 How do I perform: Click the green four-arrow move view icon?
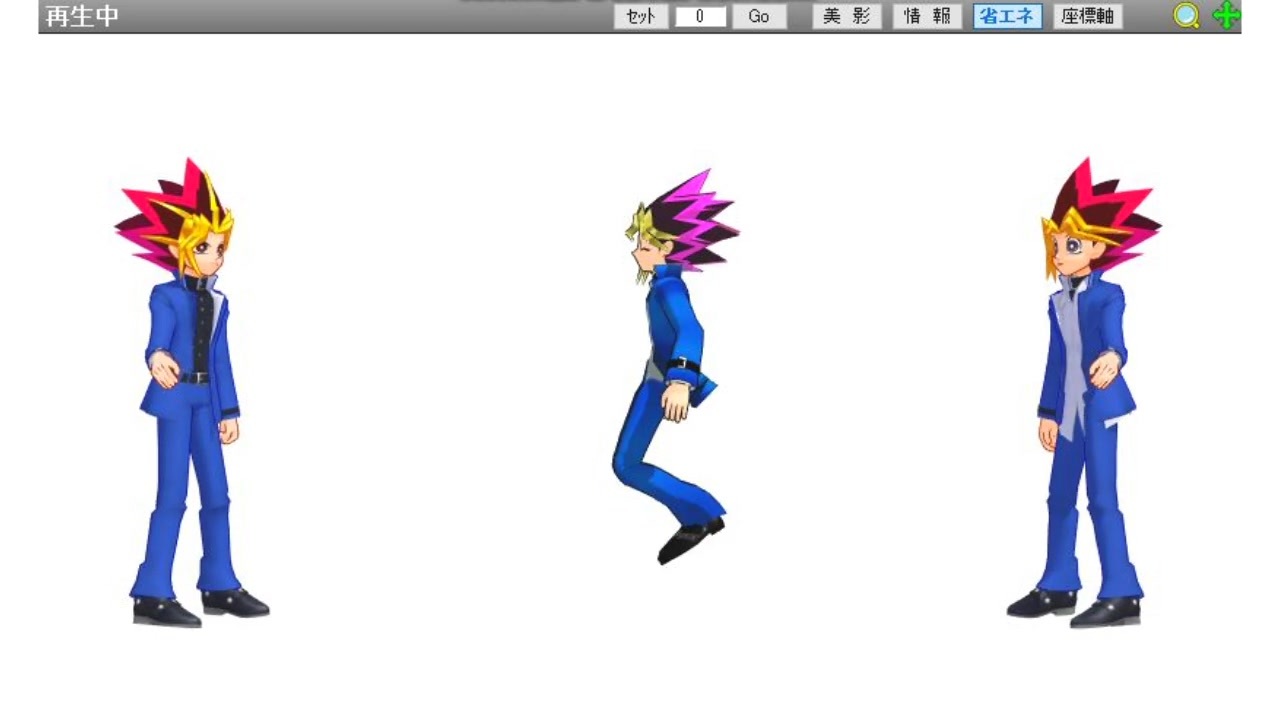coord(1226,16)
